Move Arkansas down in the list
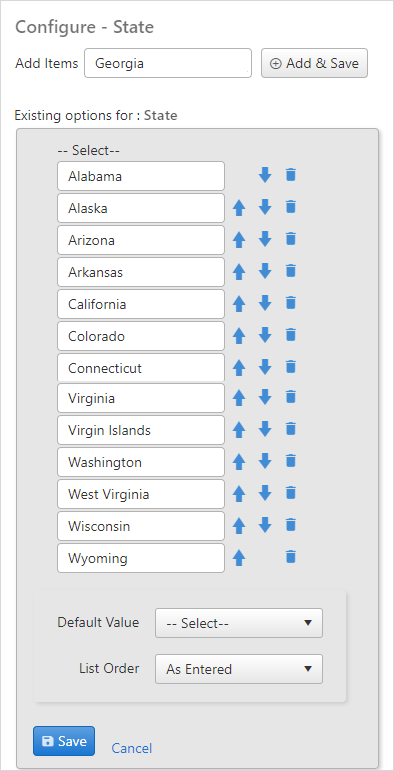The width and height of the screenshot is (394, 771). coord(265,271)
